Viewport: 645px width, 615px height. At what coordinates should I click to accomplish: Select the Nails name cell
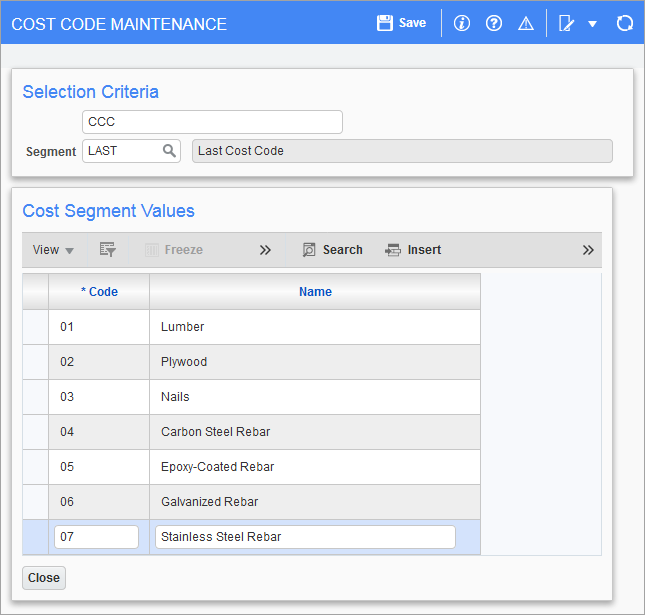(315, 397)
